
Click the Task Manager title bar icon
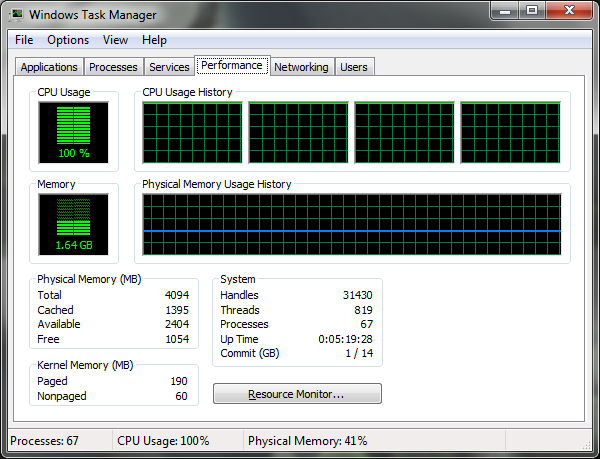coord(16,15)
